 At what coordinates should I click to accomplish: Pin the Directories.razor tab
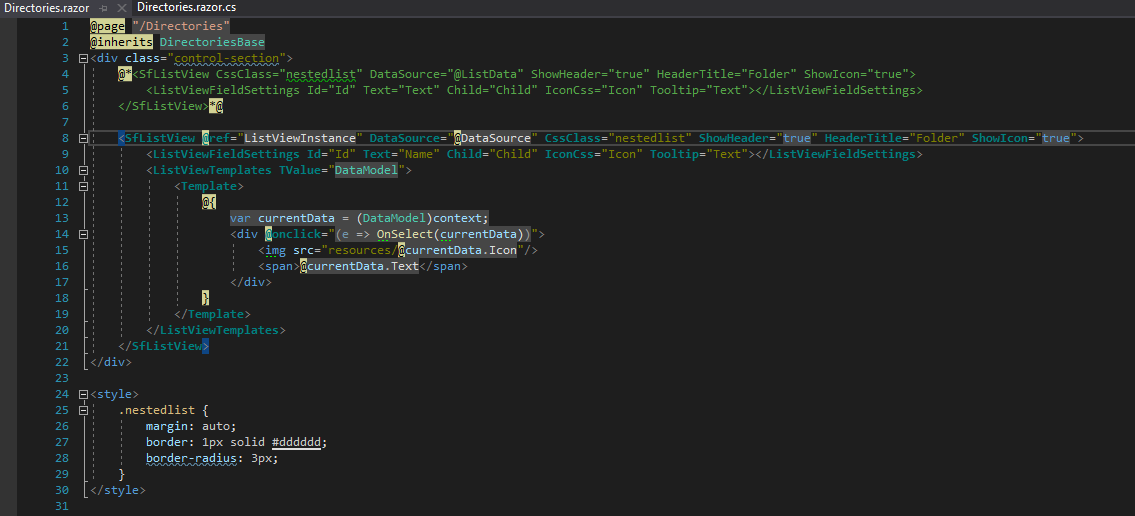pos(103,8)
